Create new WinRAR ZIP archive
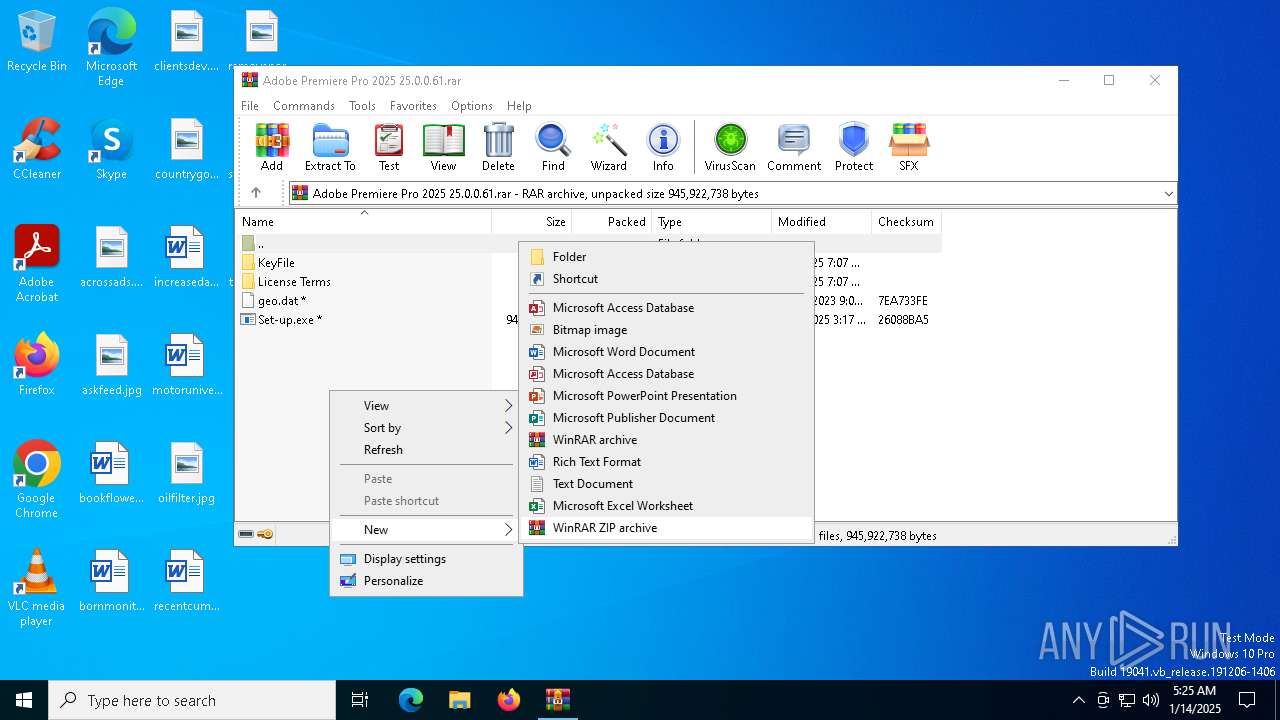Image resolution: width=1280 pixels, height=720 pixels. [666, 527]
